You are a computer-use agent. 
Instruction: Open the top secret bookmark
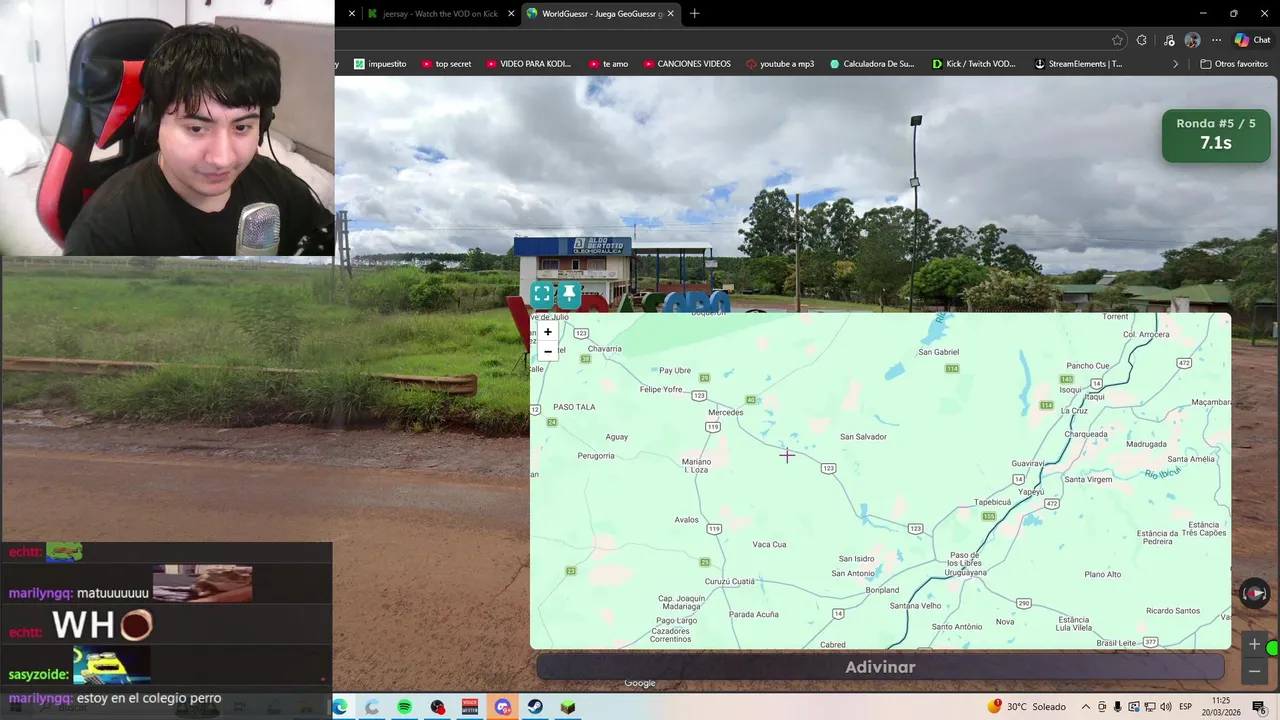point(446,64)
